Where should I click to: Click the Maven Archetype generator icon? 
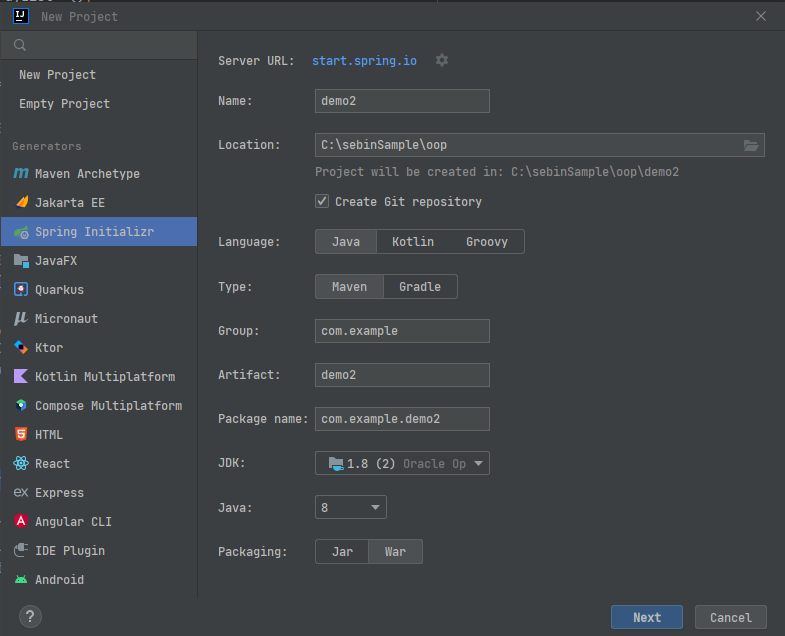[21, 173]
